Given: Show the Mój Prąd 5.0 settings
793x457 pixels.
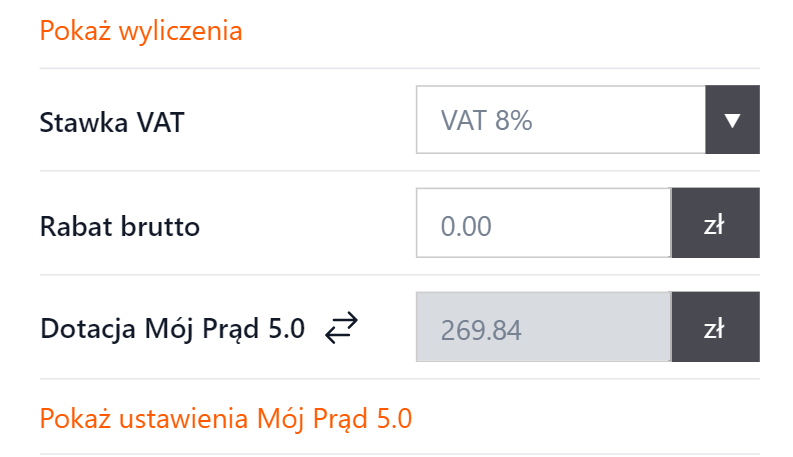Looking at the screenshot, I should (226, 417).
